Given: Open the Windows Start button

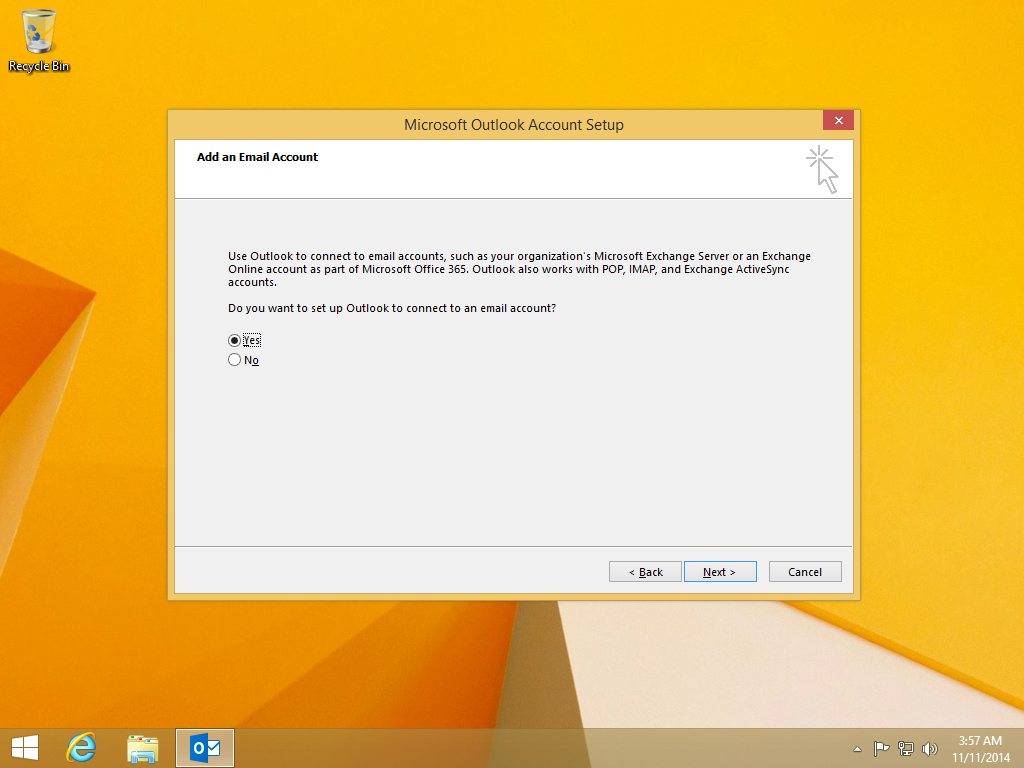Looking at the screenshot, I should tap(25, 748).
